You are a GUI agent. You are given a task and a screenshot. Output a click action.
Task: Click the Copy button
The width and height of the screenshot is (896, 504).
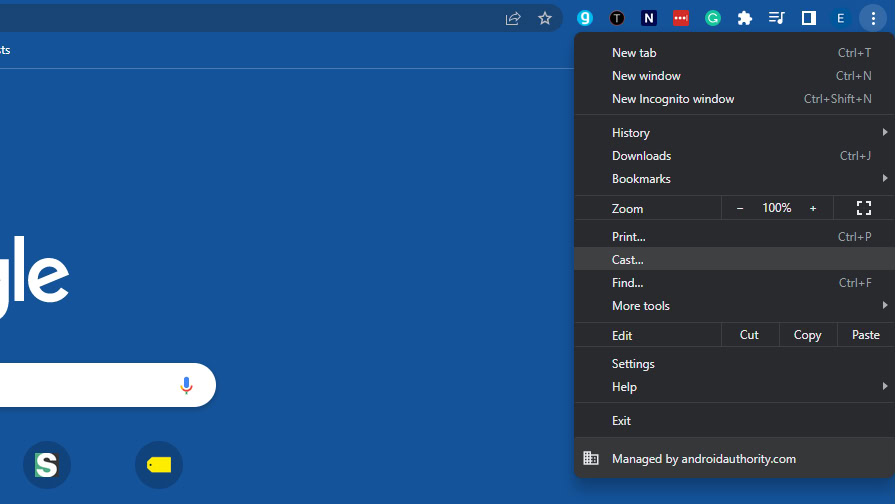point(807,335)
